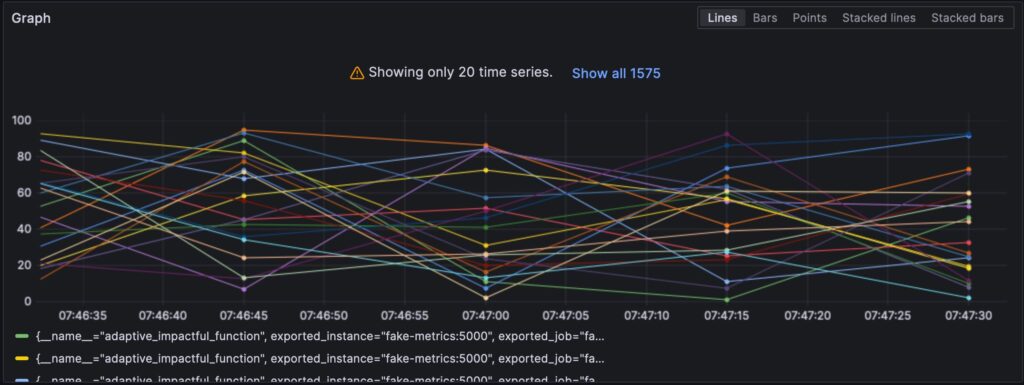Viewport: 1024px width, 385px height.
Task: Choose Stacked lines display
Action: tap(878, 18)
